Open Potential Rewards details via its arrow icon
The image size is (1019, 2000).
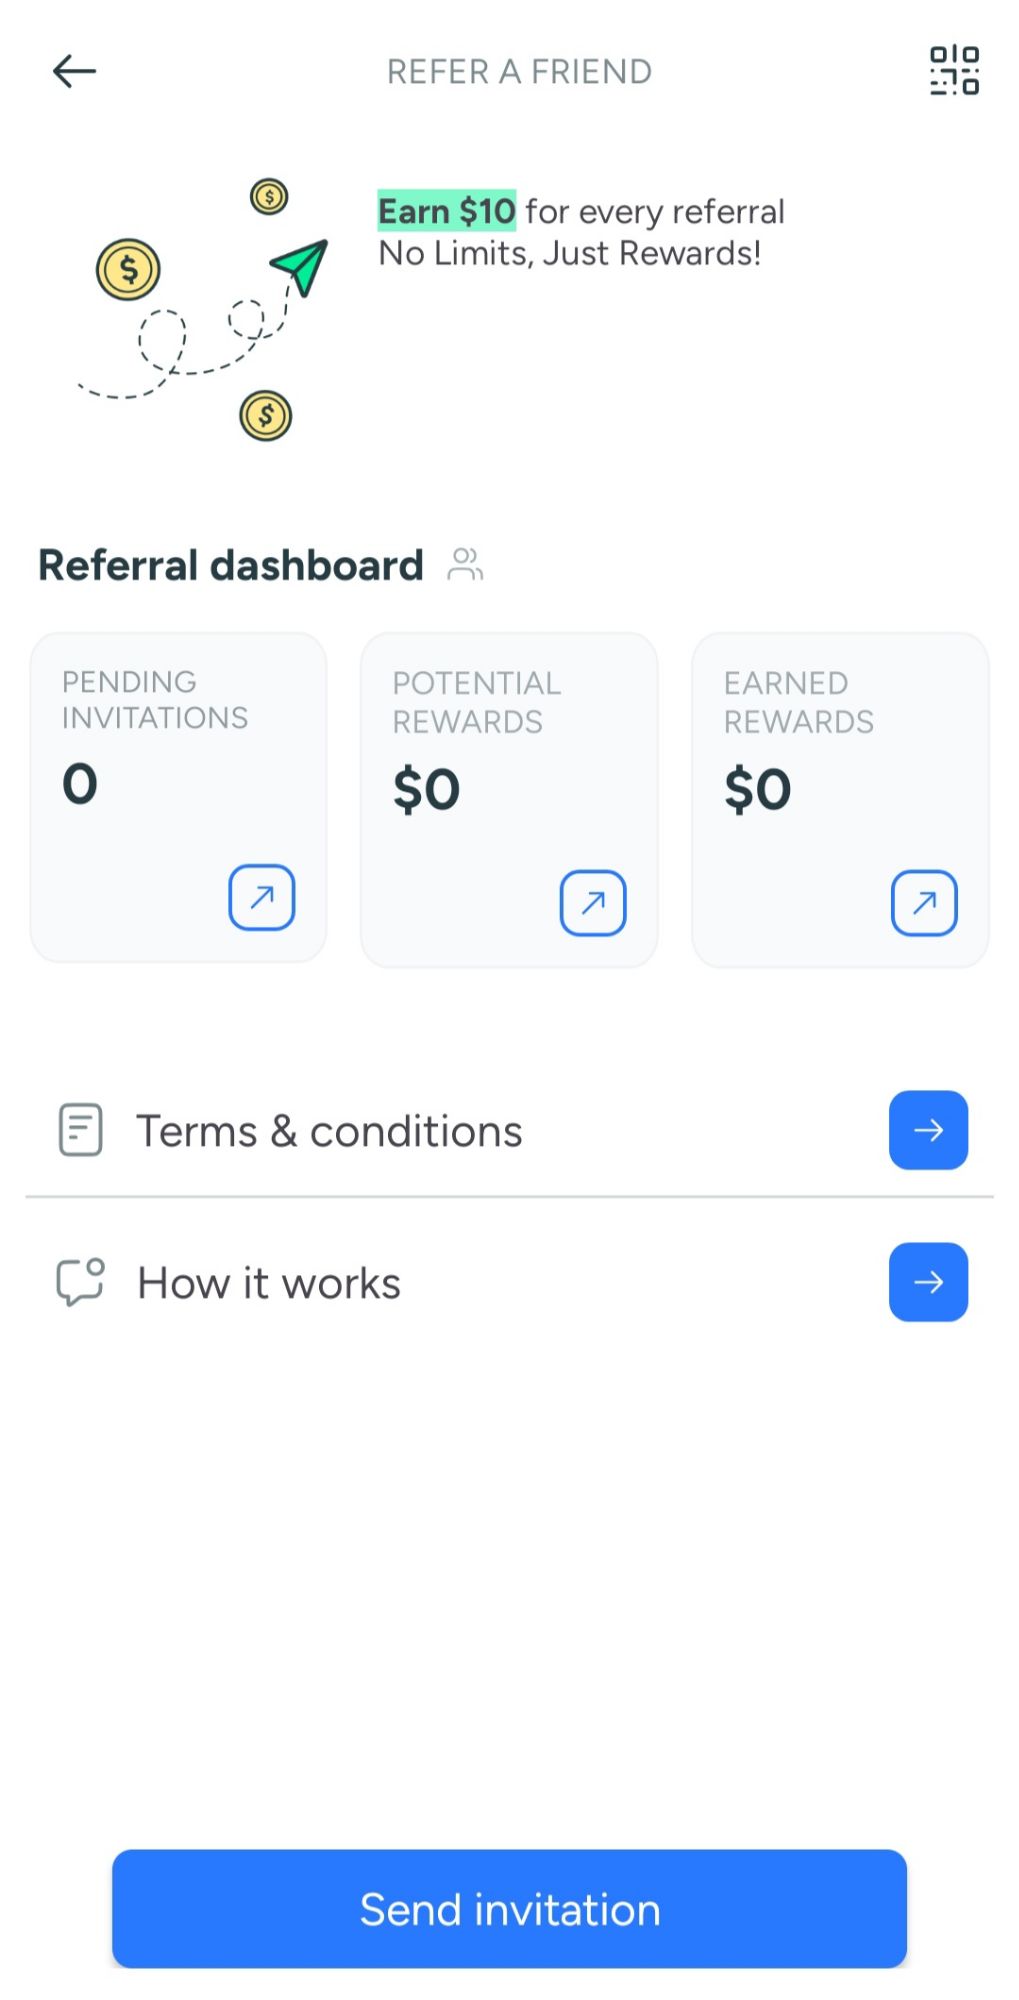coord(593,901)
